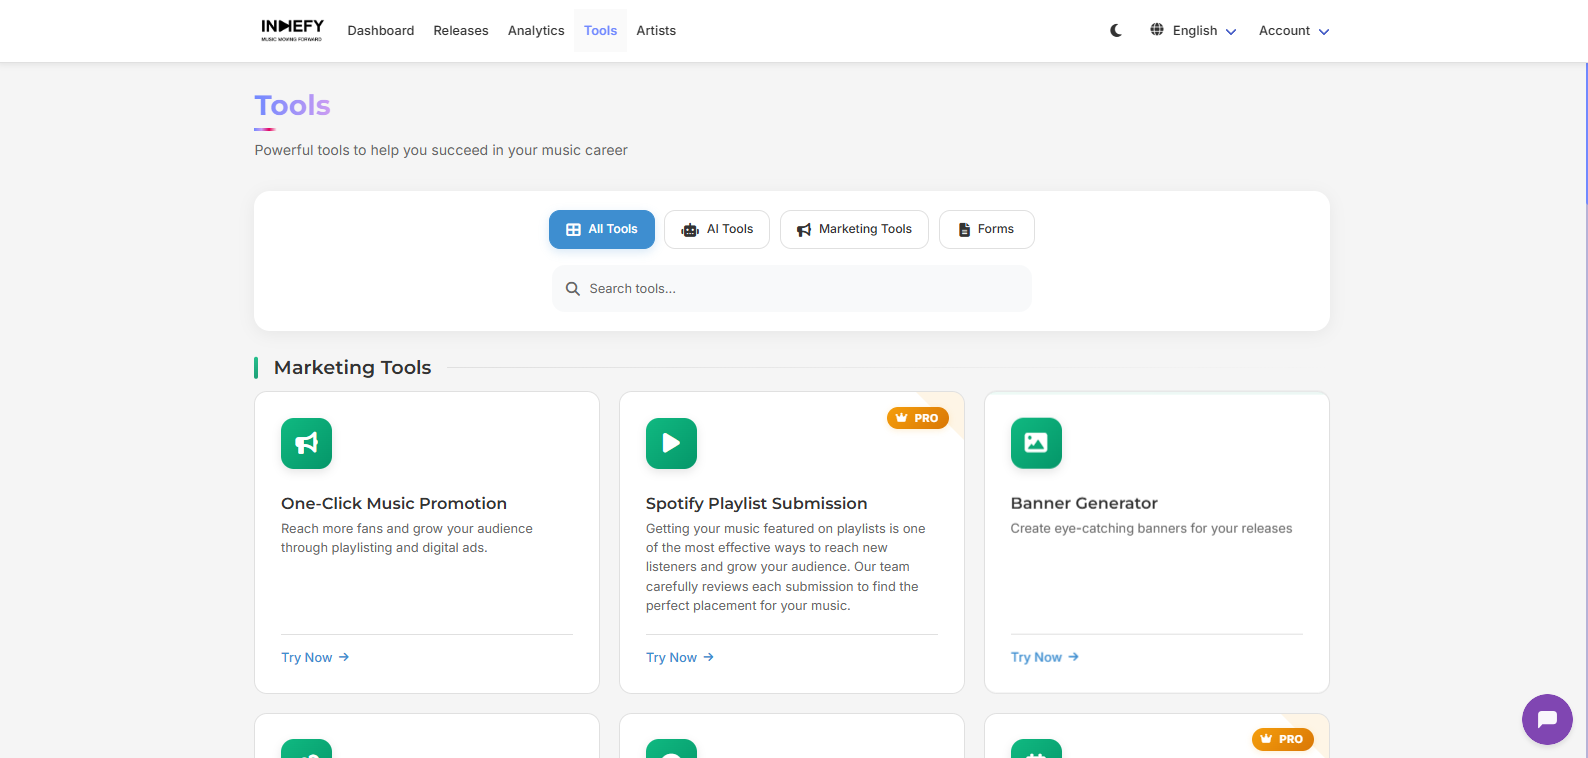Try Now for Spotify Playlist Submission
This screenshot has height=758, width=1588.
[x=680, y=657]
